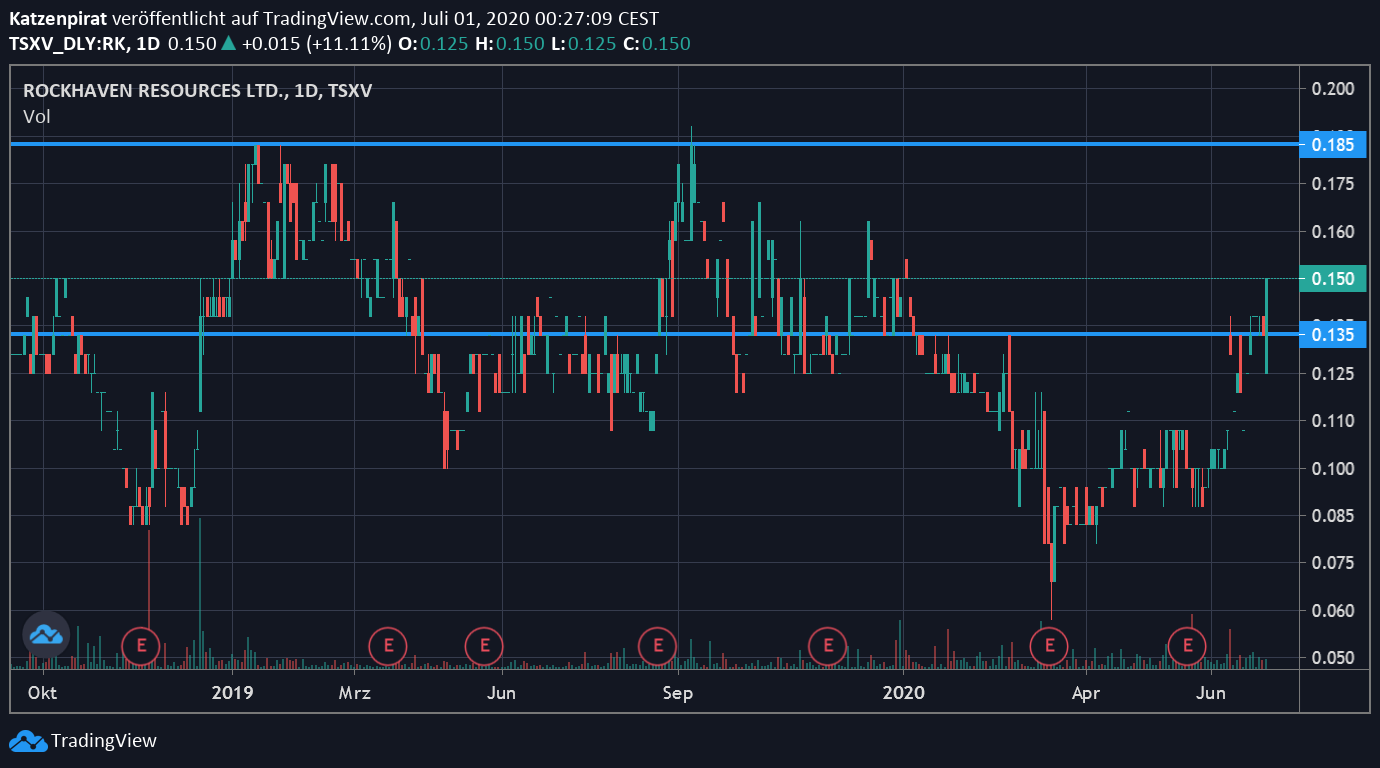Click the last earnings marker near Jun 2020
Viewport: 1380px width, 768px height.
tap(1188, 645)
